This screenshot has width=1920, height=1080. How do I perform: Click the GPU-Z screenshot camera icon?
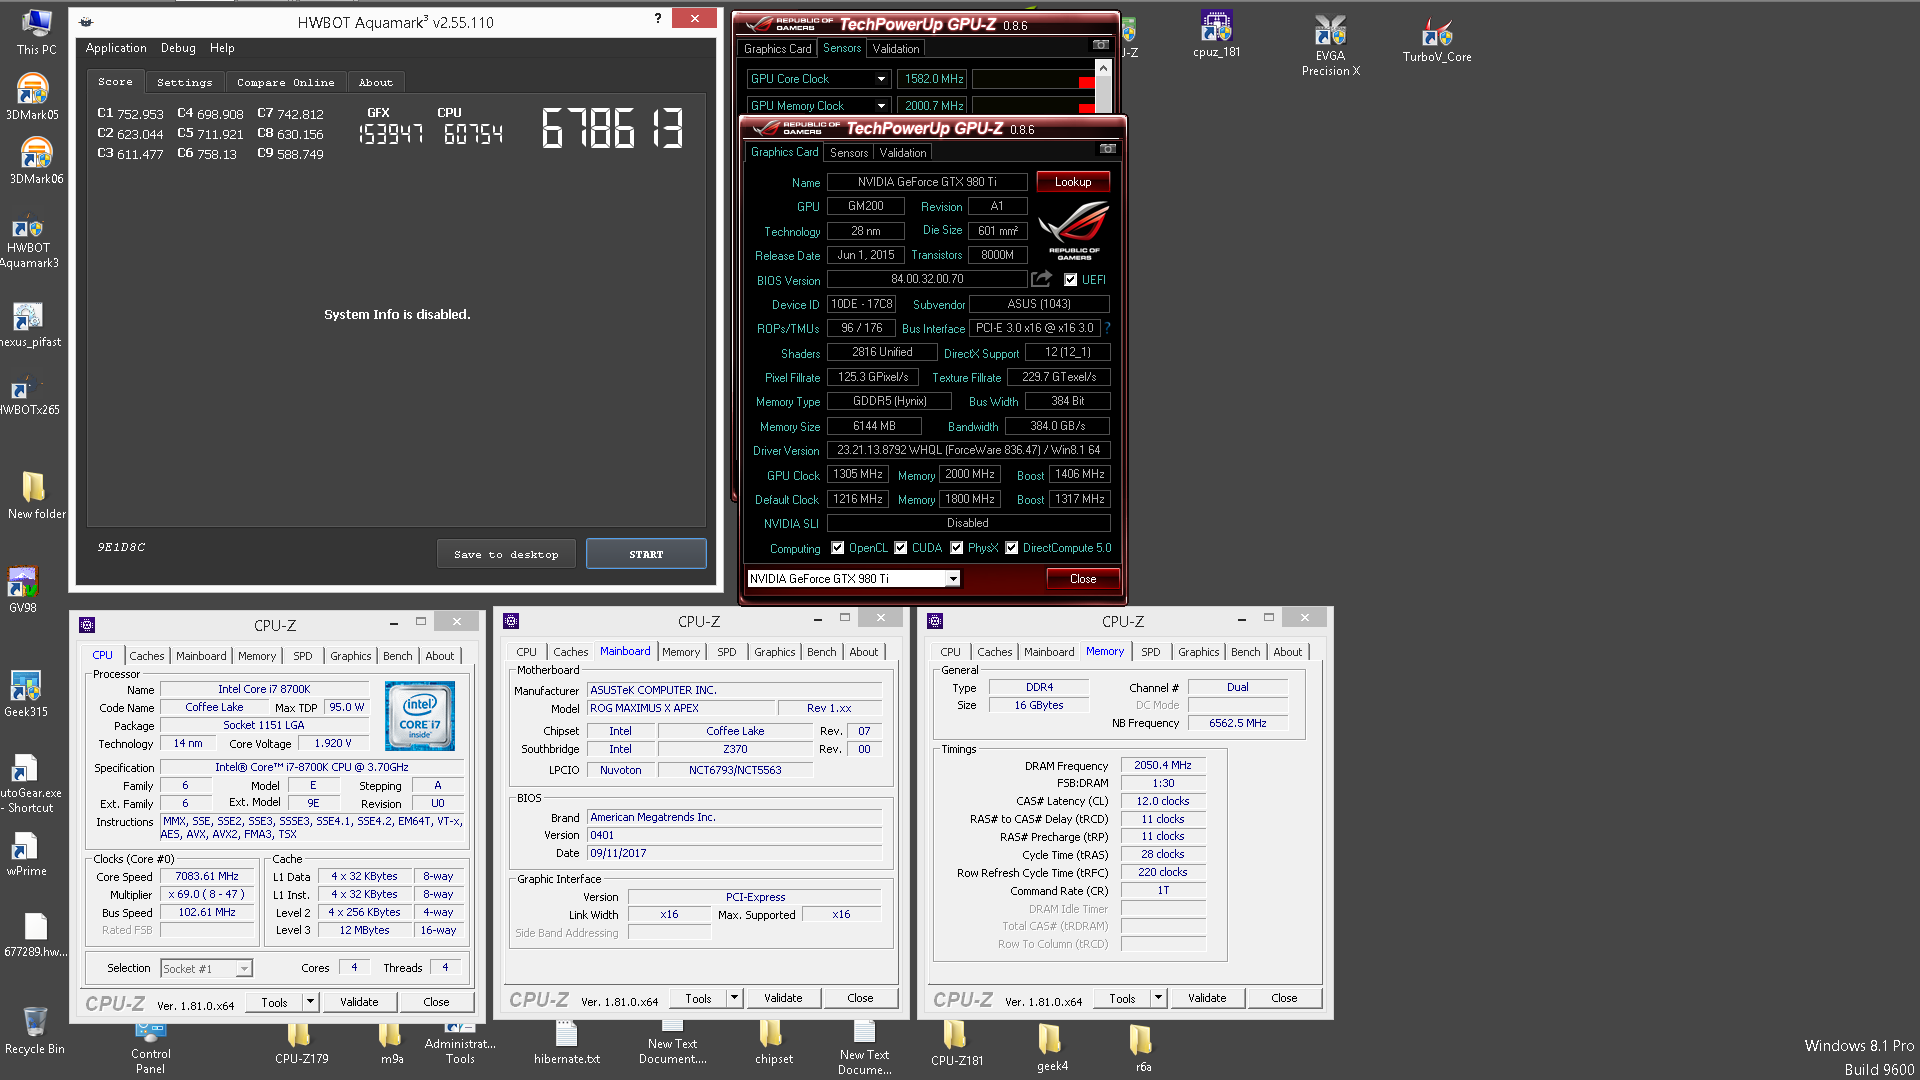click(x=1107, y=149)
